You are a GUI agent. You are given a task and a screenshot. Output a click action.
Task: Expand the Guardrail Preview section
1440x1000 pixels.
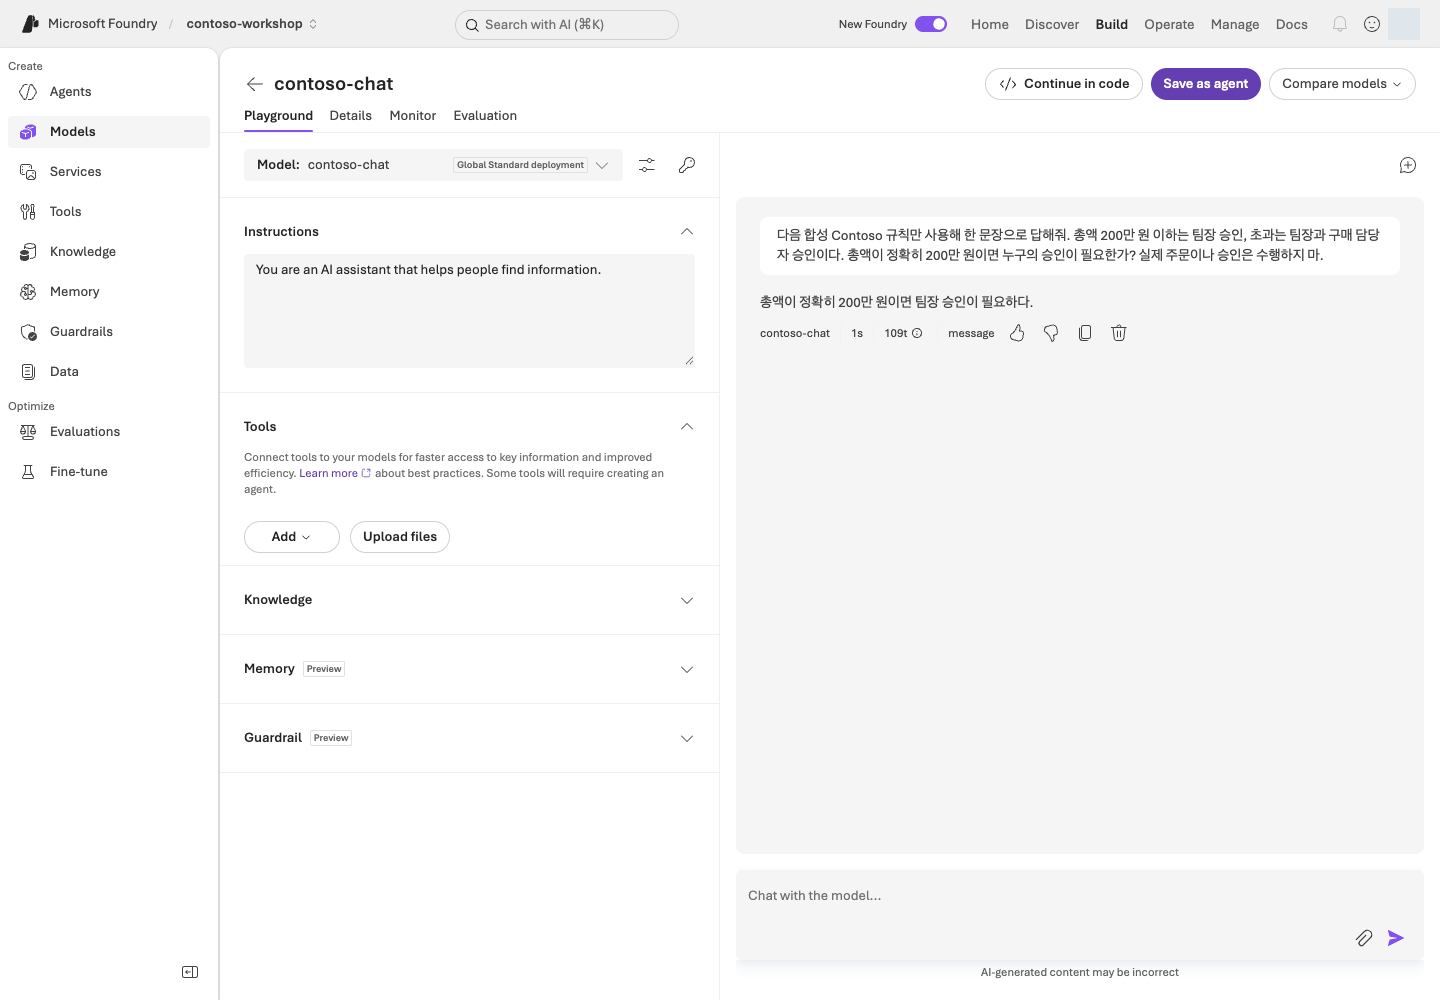tap(687, 738)
